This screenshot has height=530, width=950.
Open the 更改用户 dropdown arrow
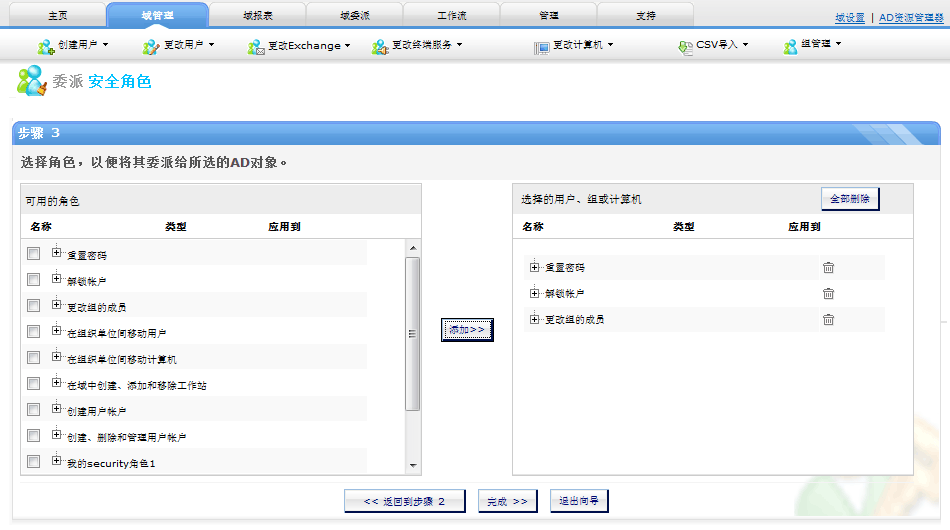pyautogui.click(x=211, y=45)
